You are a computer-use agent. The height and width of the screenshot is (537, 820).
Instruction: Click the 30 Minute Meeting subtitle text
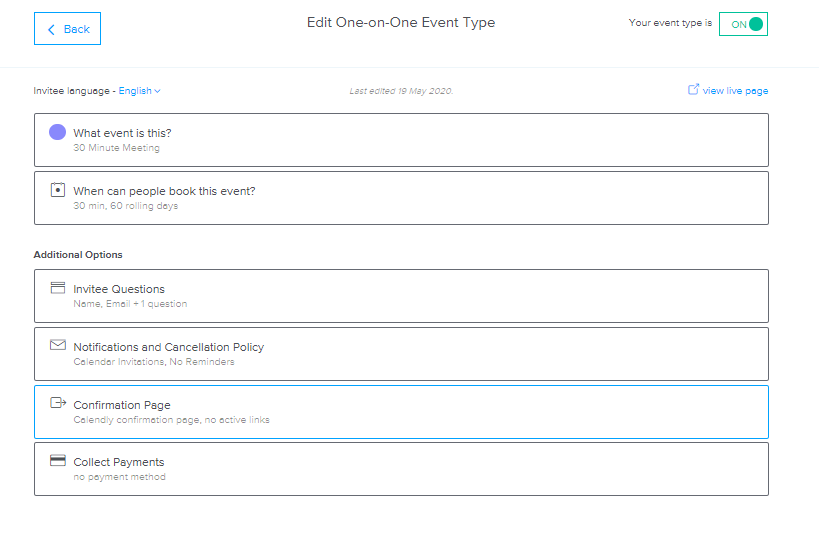116,148
